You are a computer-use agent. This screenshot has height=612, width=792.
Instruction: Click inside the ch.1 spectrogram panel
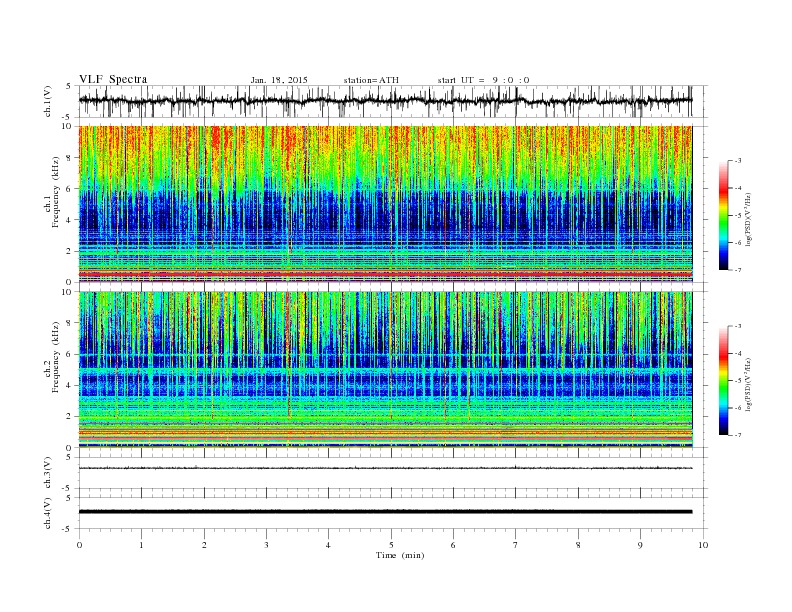[385, 204]
